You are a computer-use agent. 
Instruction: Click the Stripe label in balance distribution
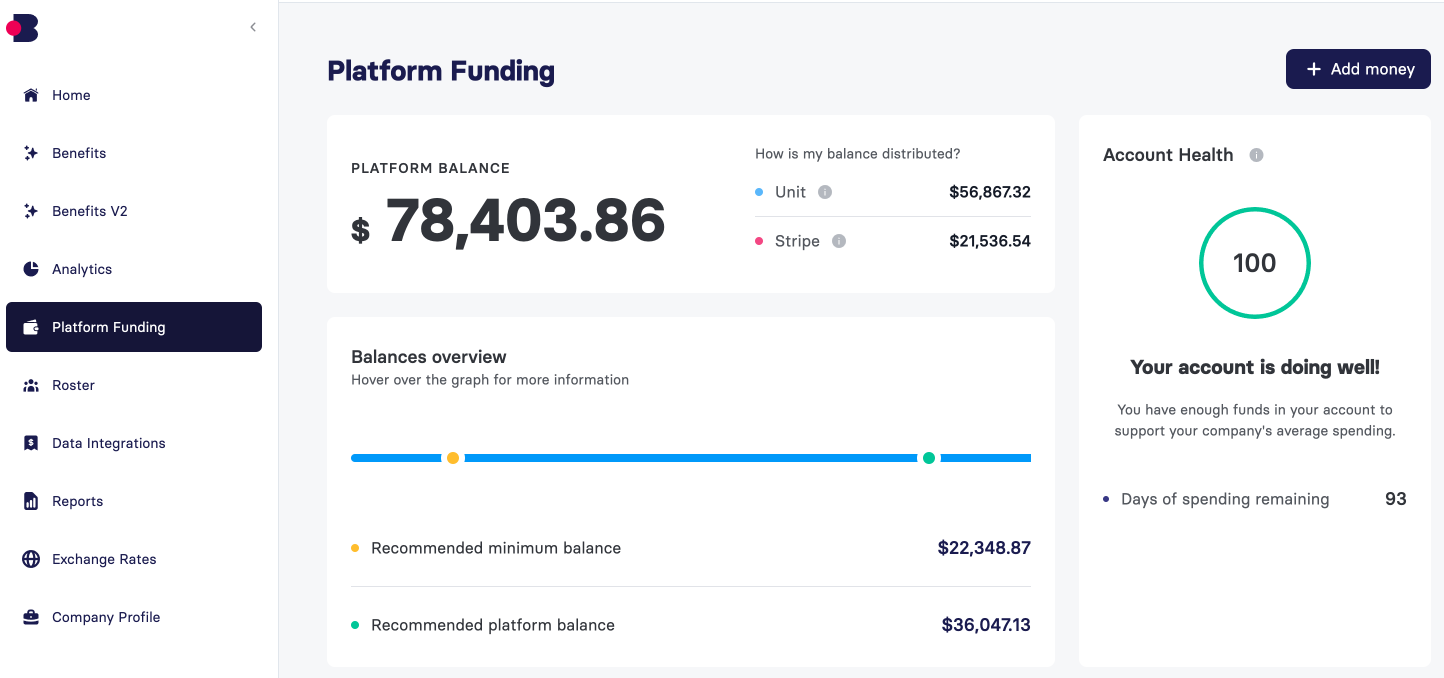click(x=797, y=241)
